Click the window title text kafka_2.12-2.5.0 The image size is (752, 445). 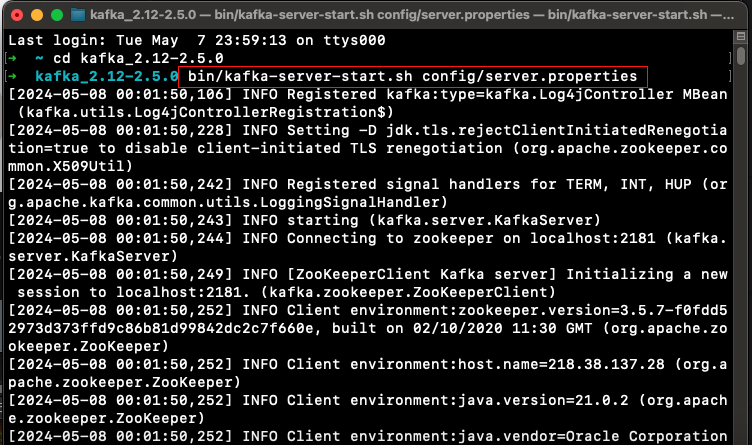pos(143,15)
